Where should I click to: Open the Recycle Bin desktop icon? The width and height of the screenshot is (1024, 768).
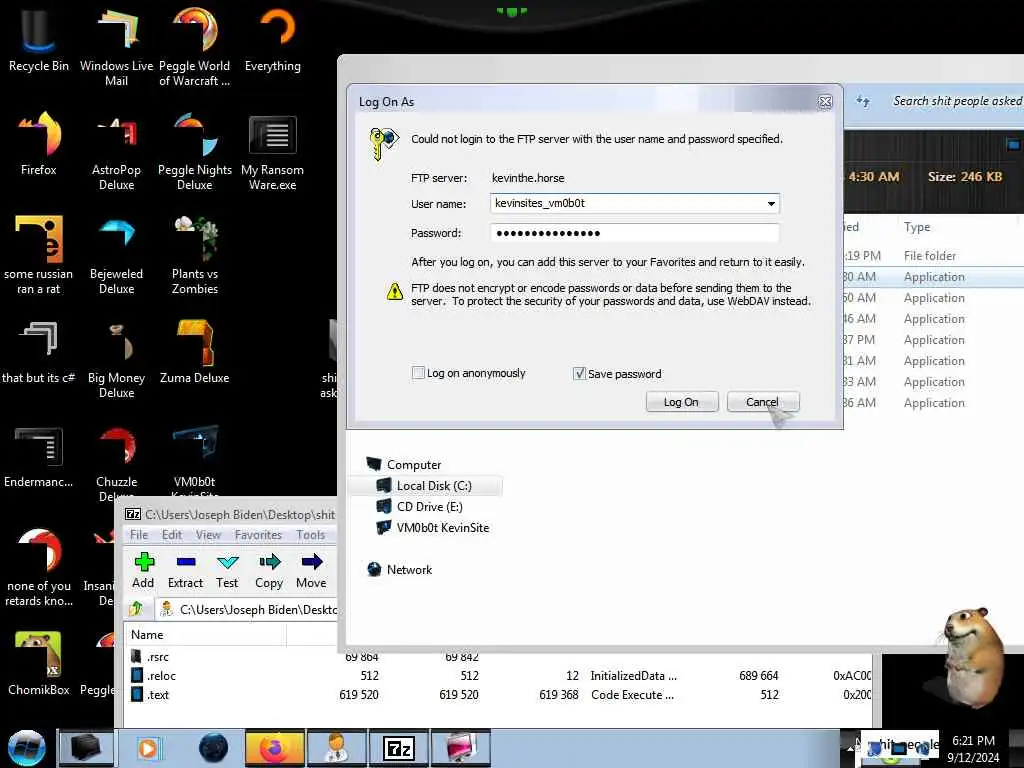tap(38, 39)
